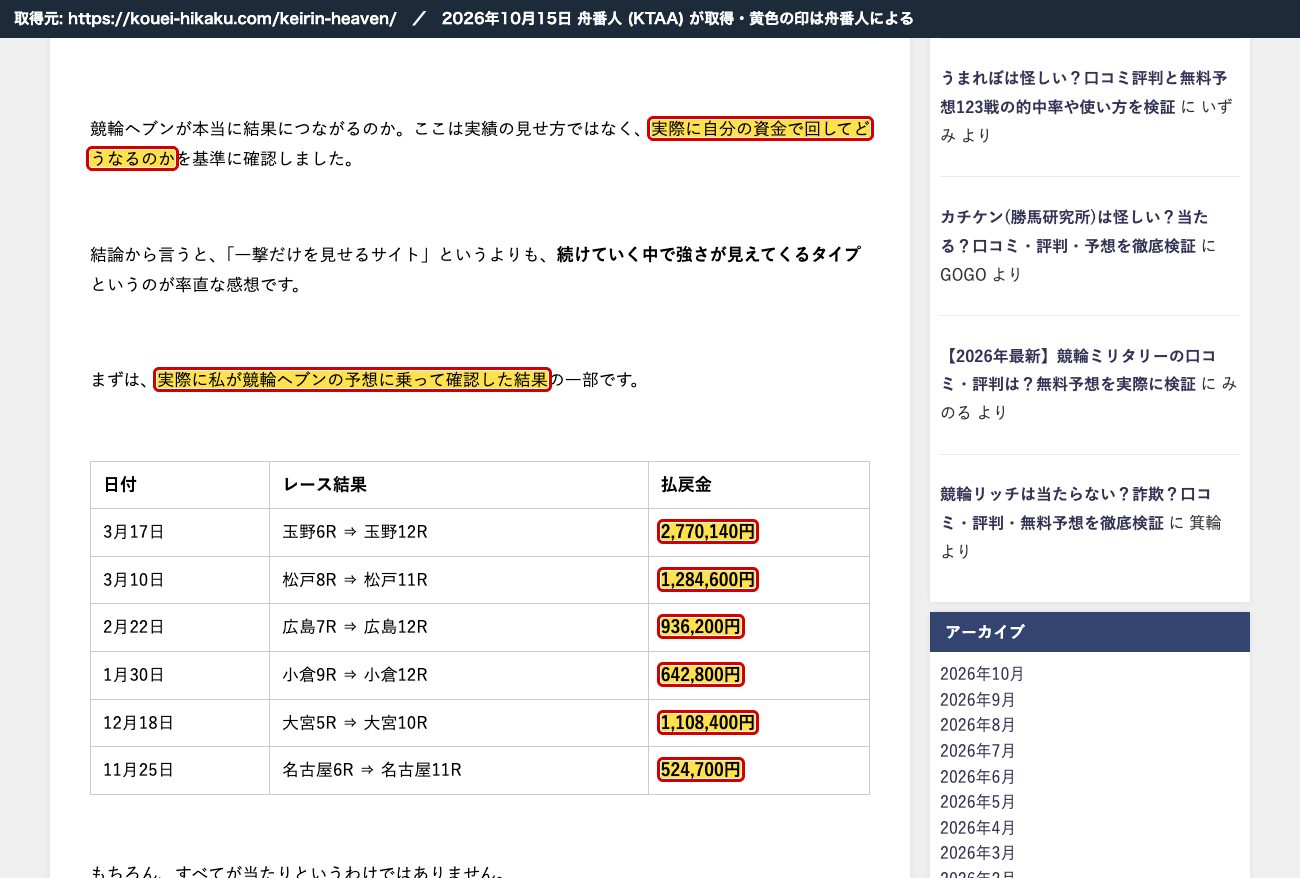
Task: Open the うまれぼは怪しい？ comment post link
Action: [1084, 92]
